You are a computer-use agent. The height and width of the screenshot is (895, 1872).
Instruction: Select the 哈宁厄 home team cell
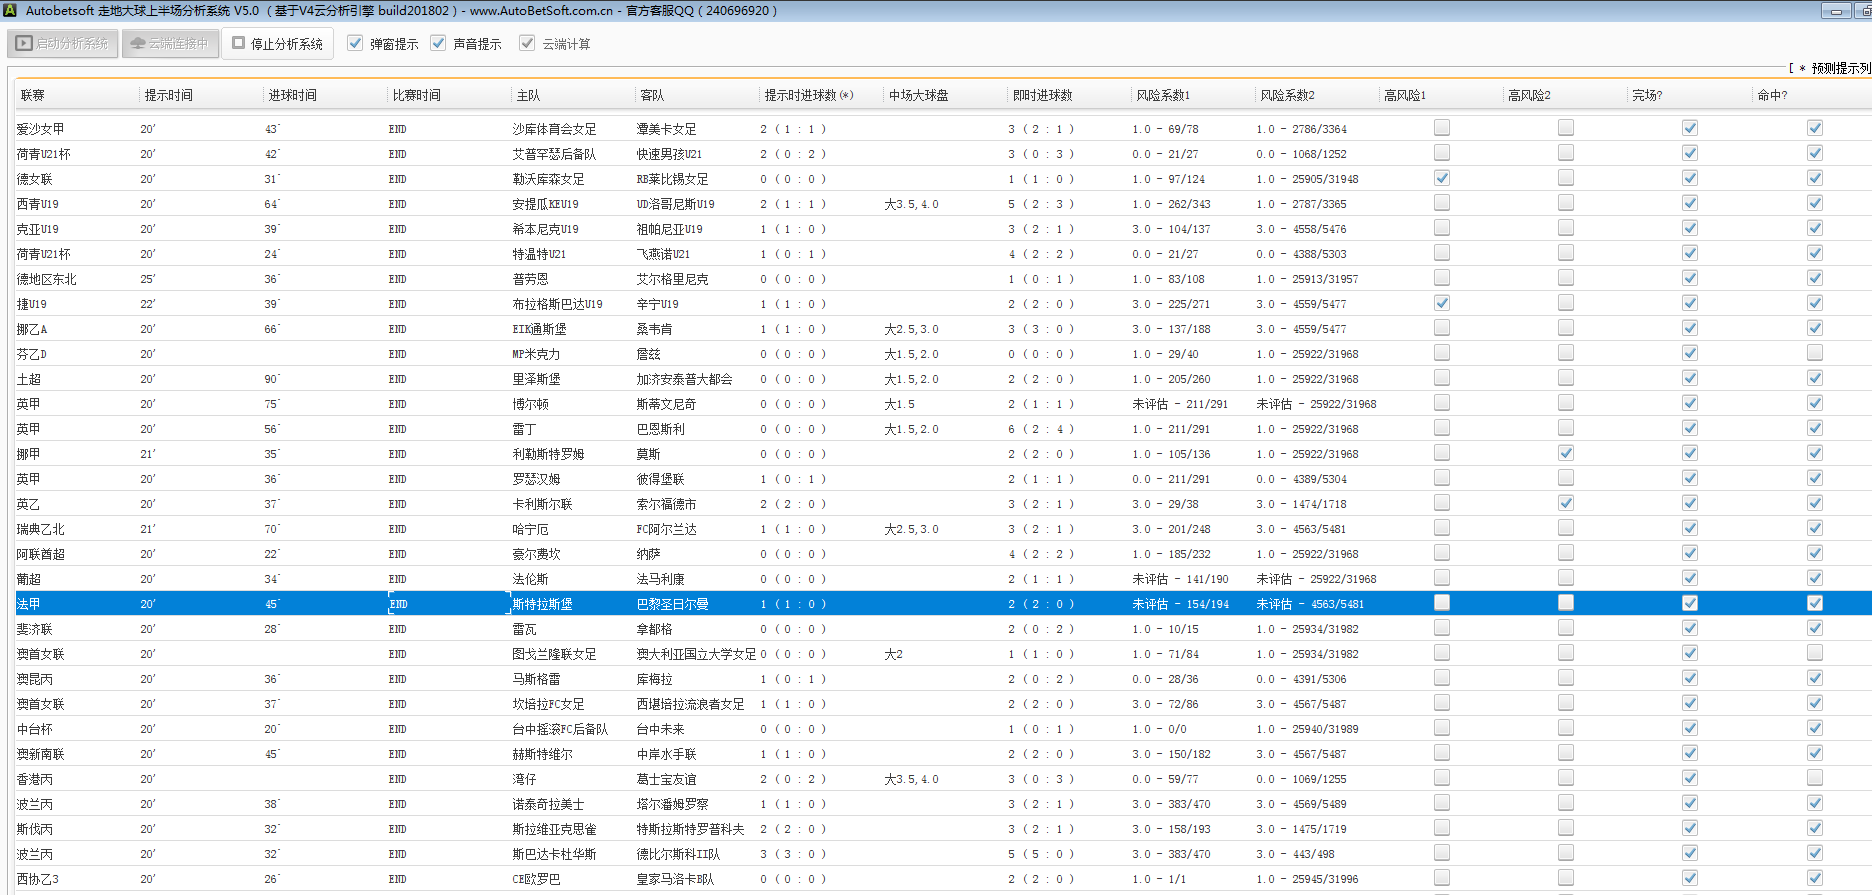pos(530,529)
